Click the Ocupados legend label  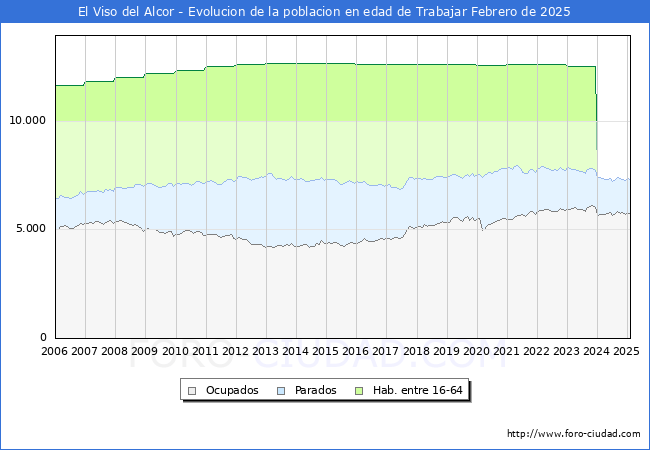[x=232, y=390]
